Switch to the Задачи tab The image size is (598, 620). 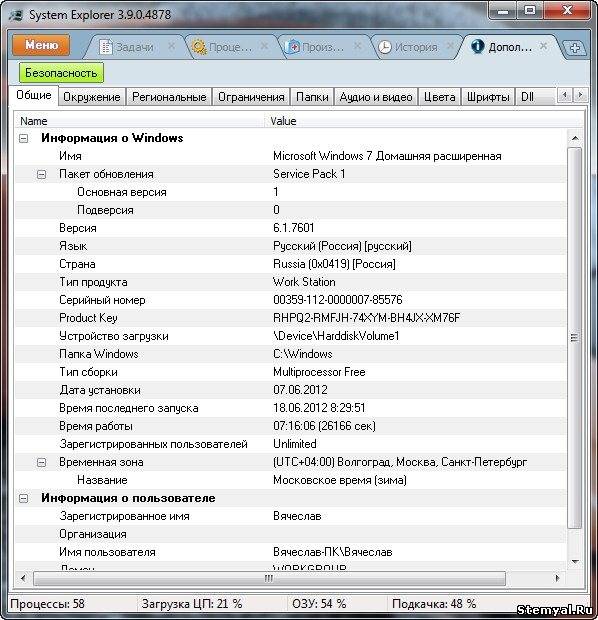tap(134, 47)
